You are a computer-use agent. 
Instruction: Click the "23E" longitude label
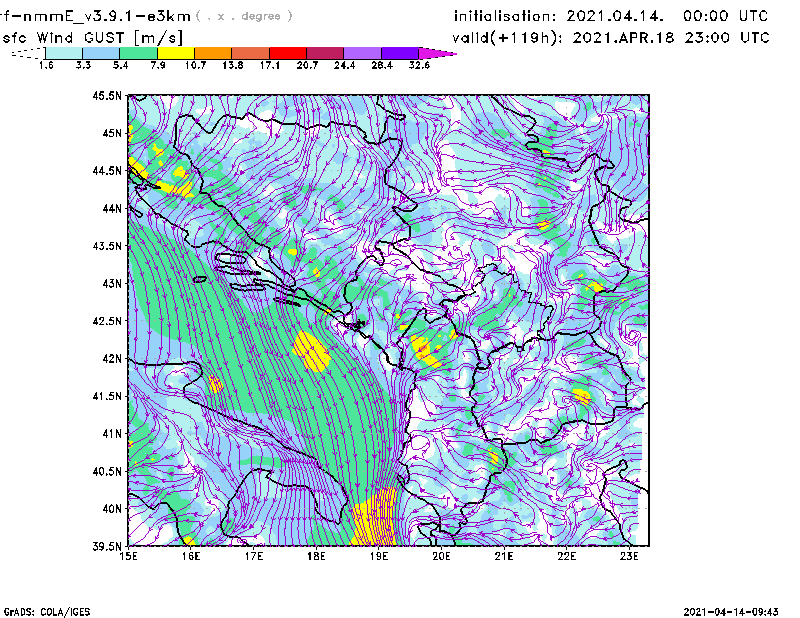click(629, 556)
